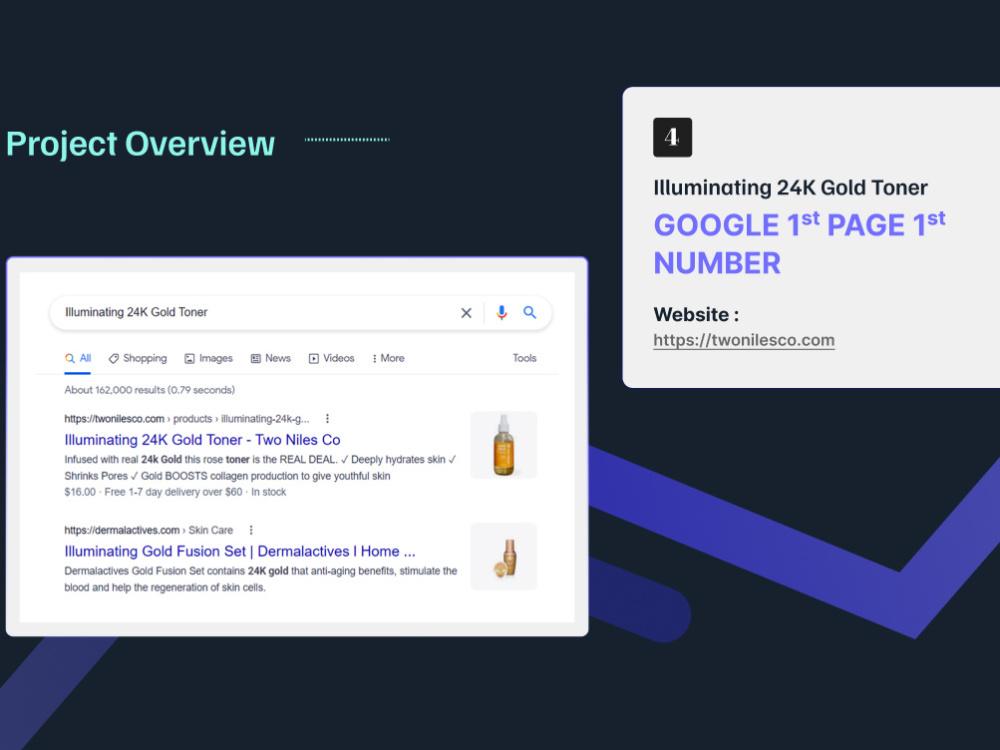Viewport: 1000px width, 750px height.
Task: Click the twonilesco.com products breadcrumb URL
Action: pyautogui.click(x=187, y=419)
